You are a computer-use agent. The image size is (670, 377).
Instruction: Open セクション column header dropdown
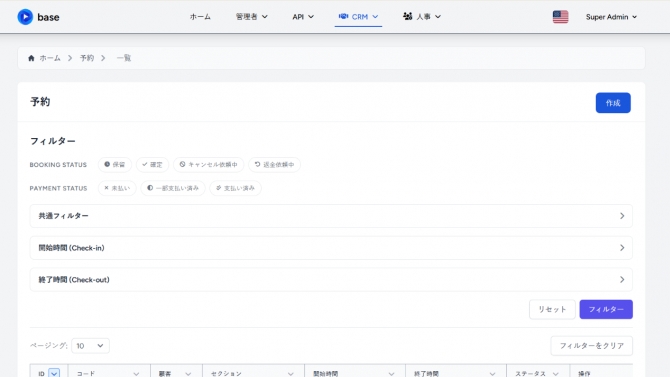click(x=291, y=374)
